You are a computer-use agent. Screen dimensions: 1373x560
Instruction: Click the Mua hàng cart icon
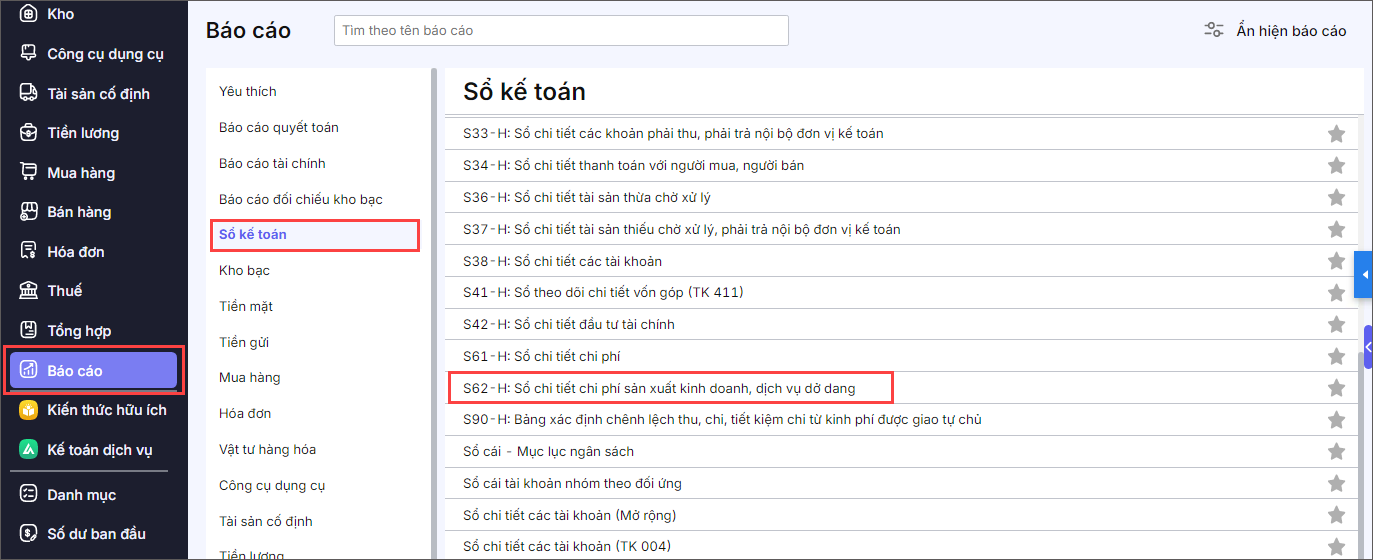pos(29,173)
